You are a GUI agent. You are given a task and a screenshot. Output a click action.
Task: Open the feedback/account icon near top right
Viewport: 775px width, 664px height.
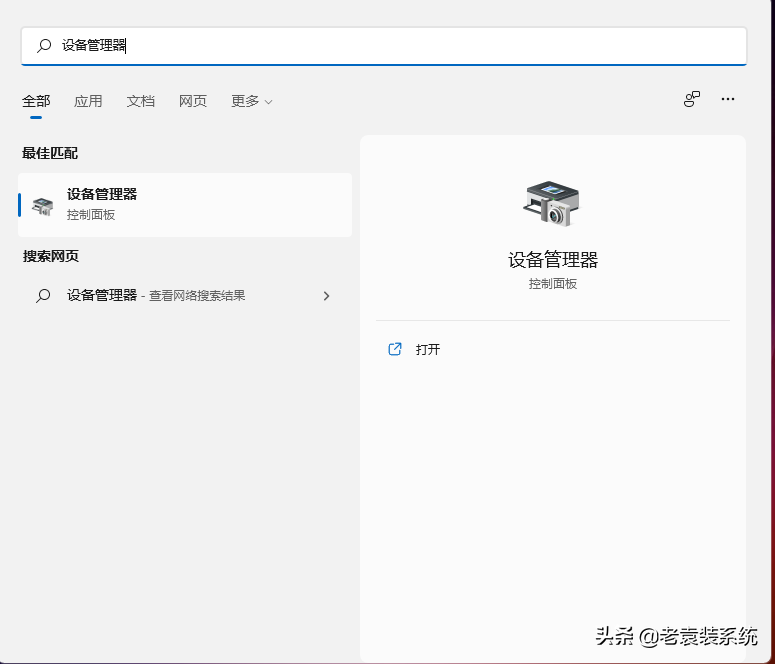coord(692,99)
